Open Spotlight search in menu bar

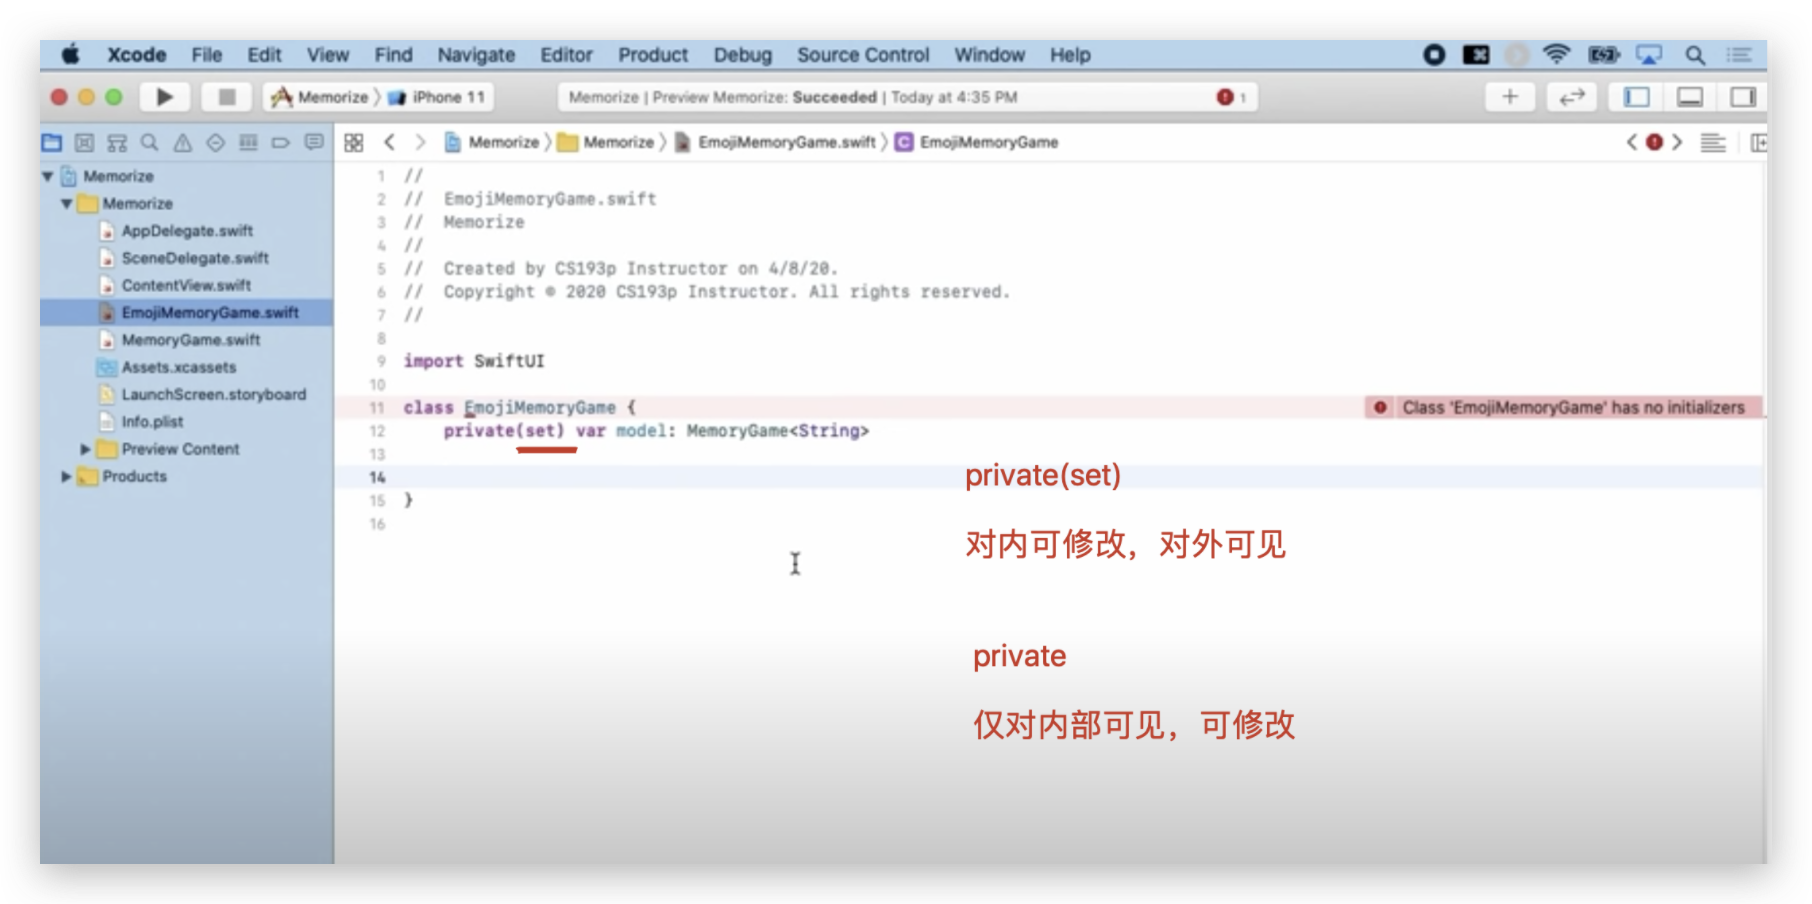[1695, 55]
